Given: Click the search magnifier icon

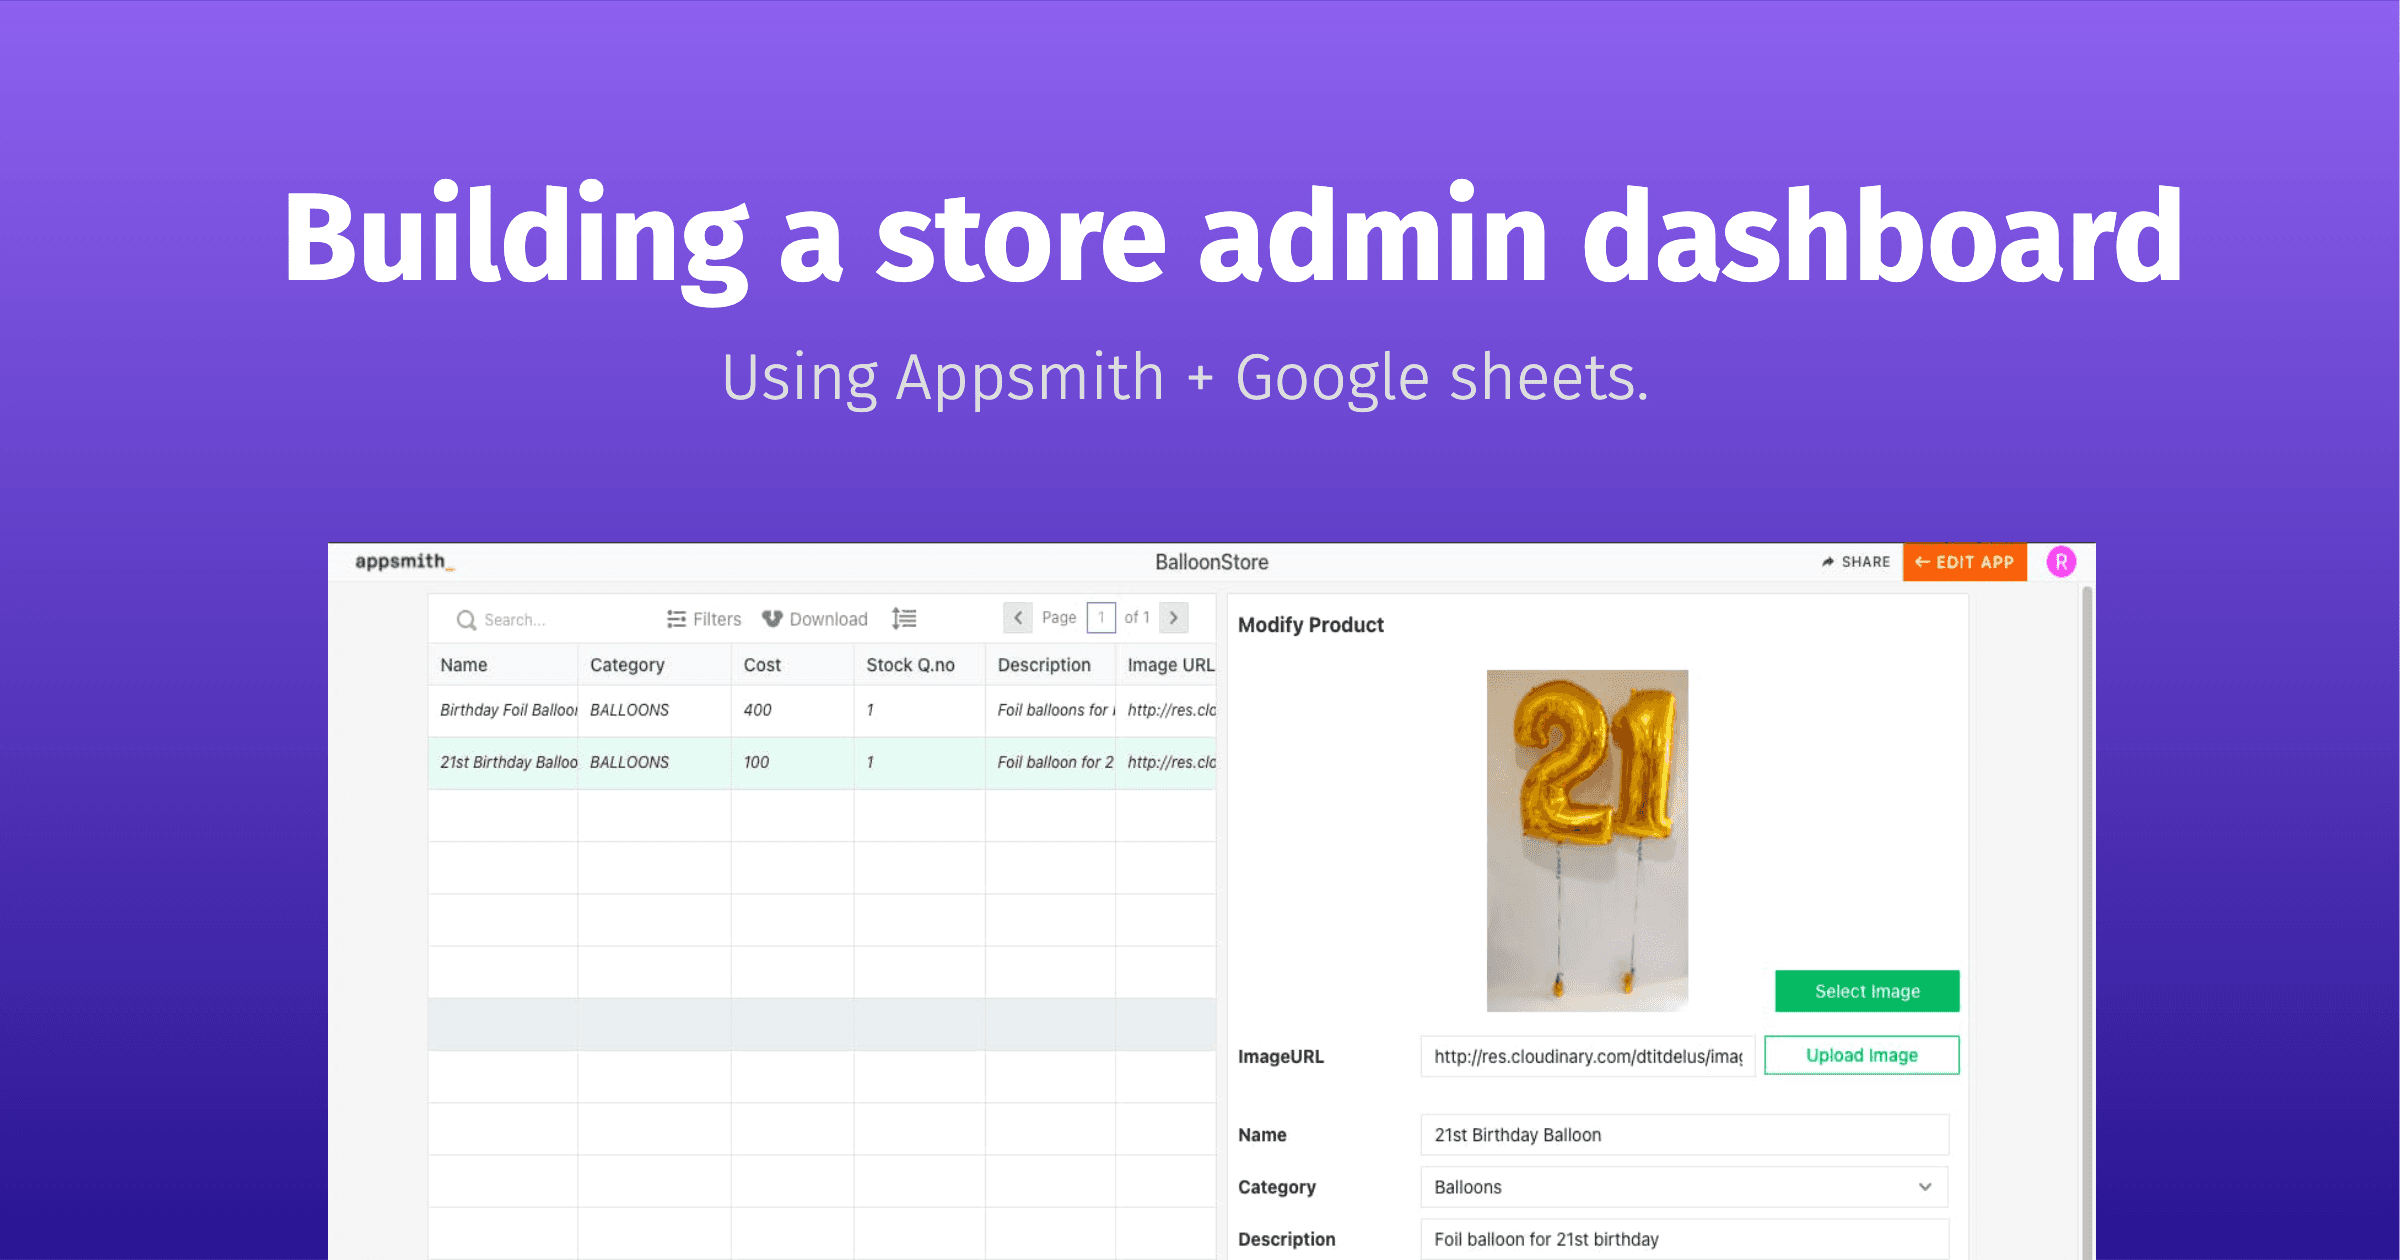Looking at the screenshot, I should [466, 620].
